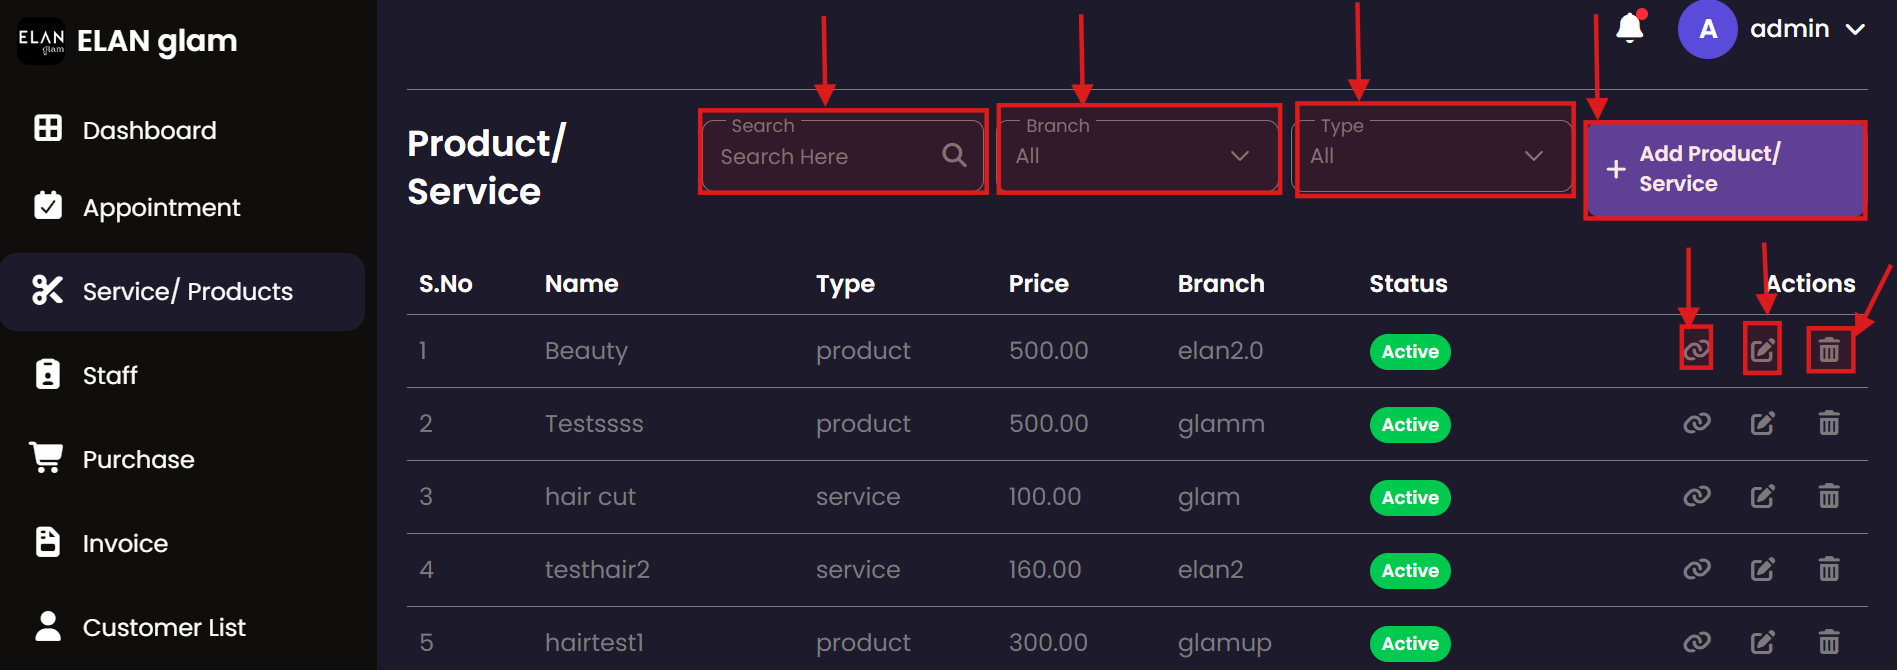Click link icon for Testssss row

1696,423
